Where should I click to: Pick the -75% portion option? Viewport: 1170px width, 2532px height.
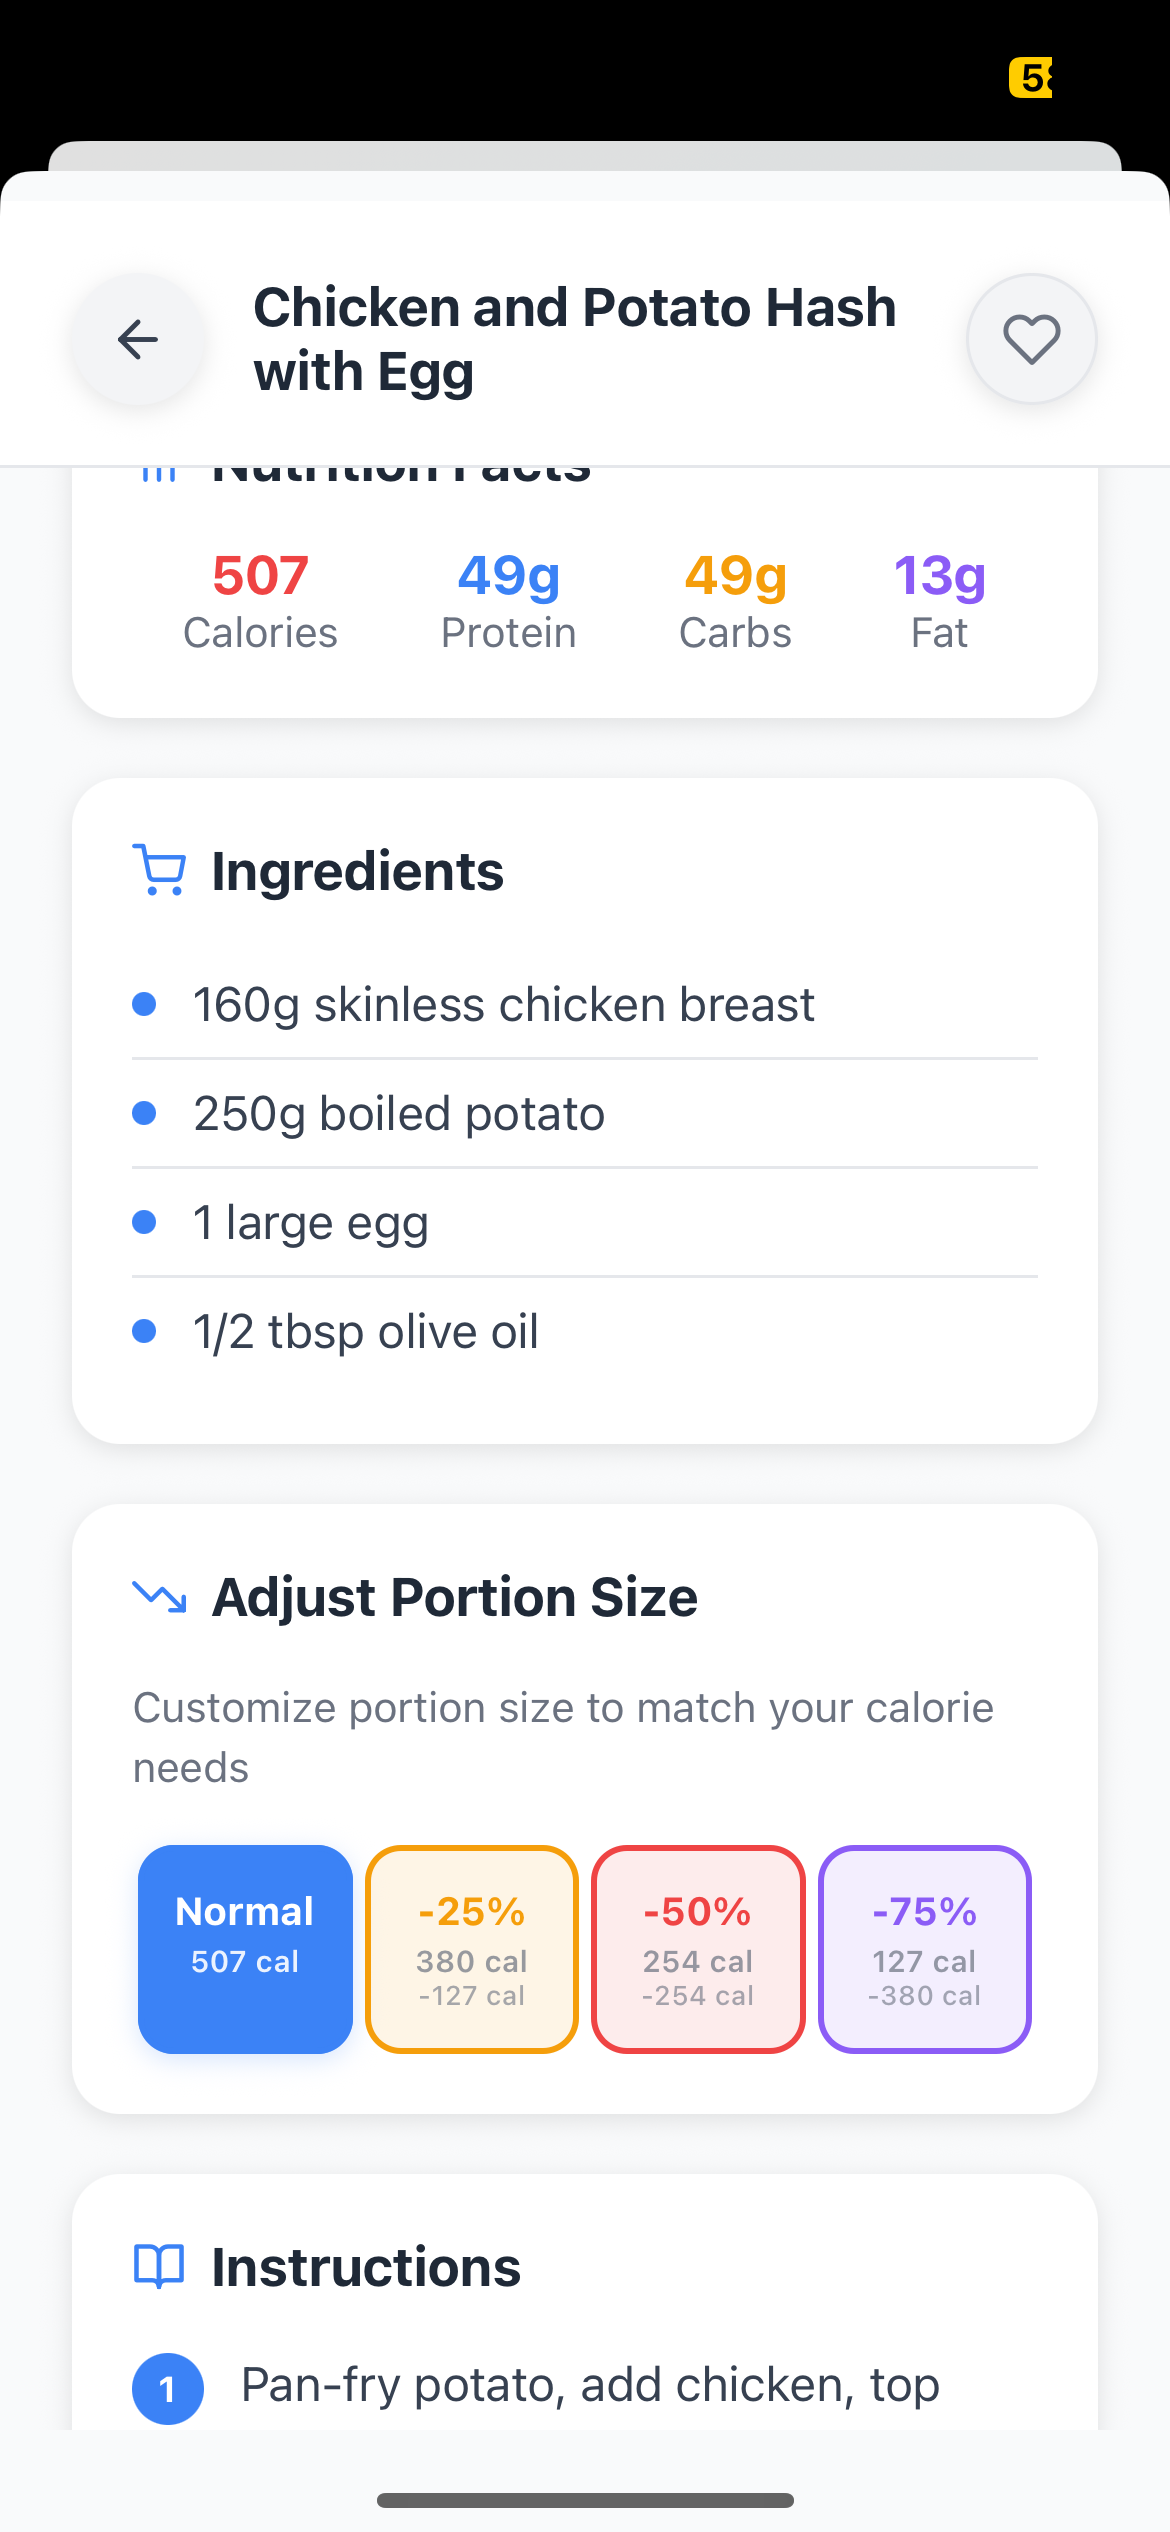(925, 1948)
